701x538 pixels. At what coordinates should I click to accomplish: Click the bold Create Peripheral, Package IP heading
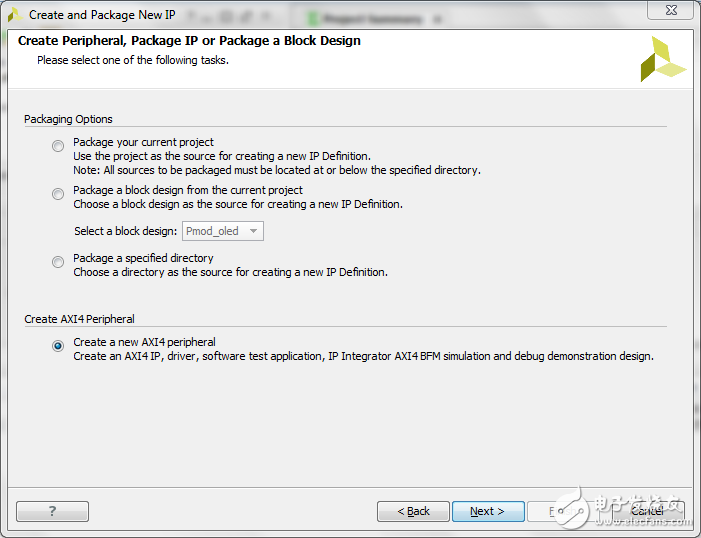(189, 41)
